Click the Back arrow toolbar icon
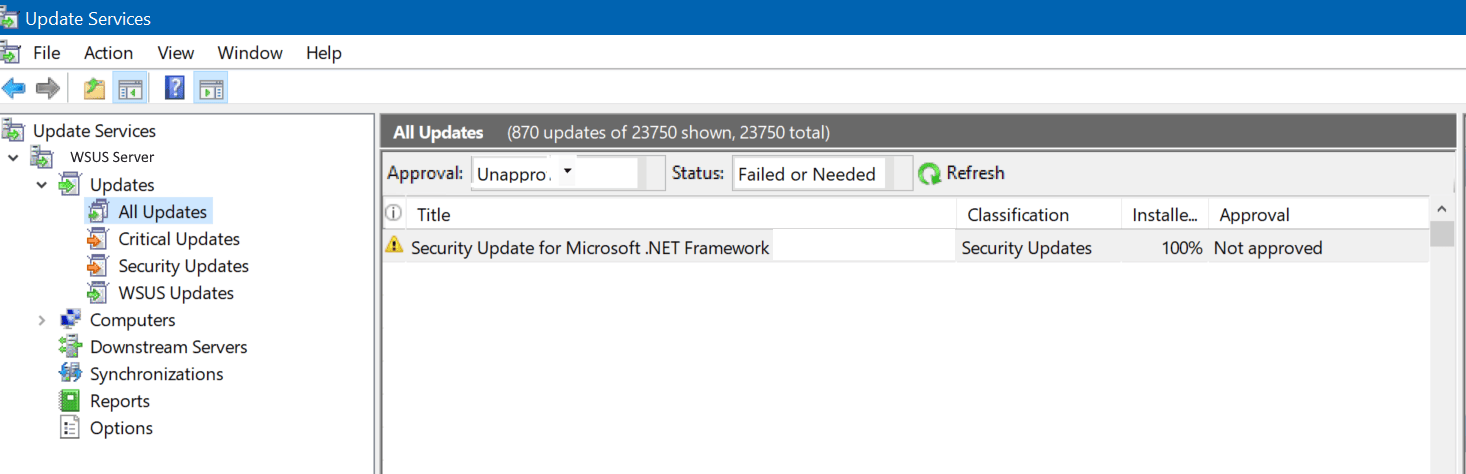Screen dimensions: 1466x474 tap(14, 89)
